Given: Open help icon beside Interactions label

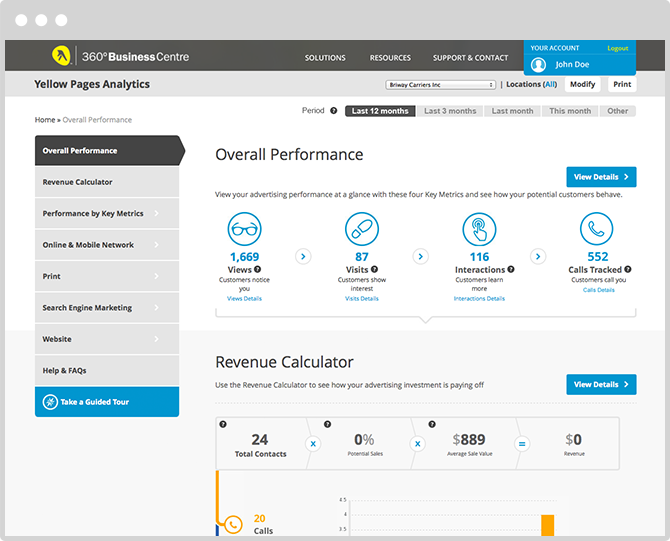Looking at the screenshot, I should pyautogui.click(x=511, y=269).
